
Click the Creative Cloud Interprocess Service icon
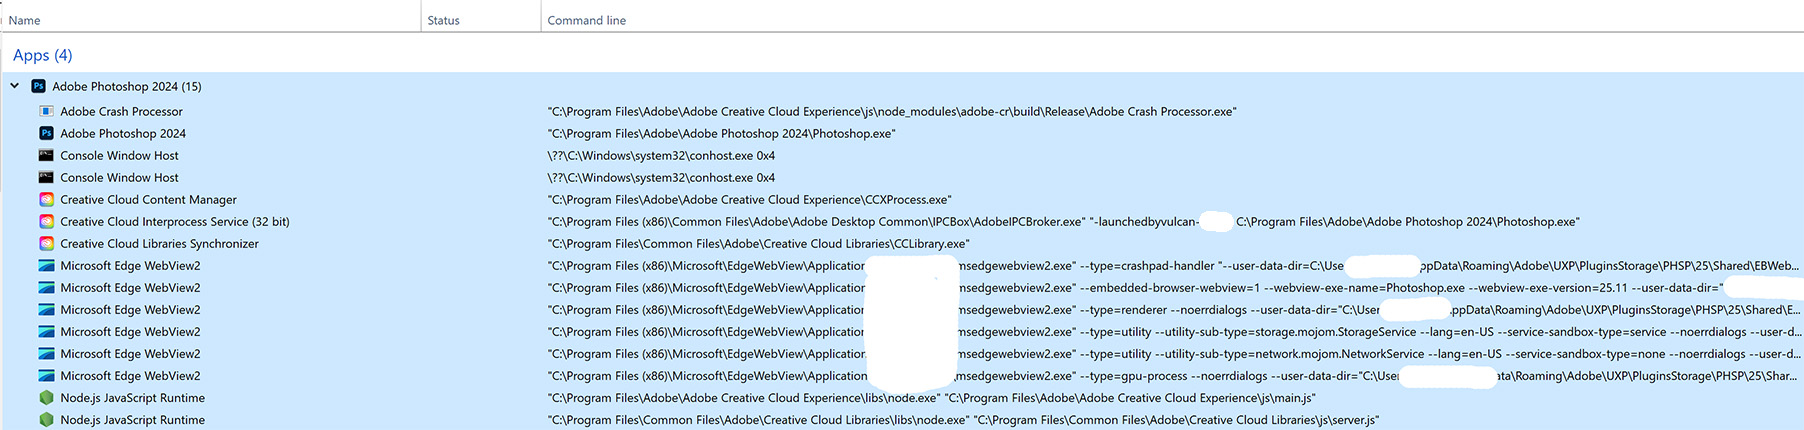click(46, 221)
